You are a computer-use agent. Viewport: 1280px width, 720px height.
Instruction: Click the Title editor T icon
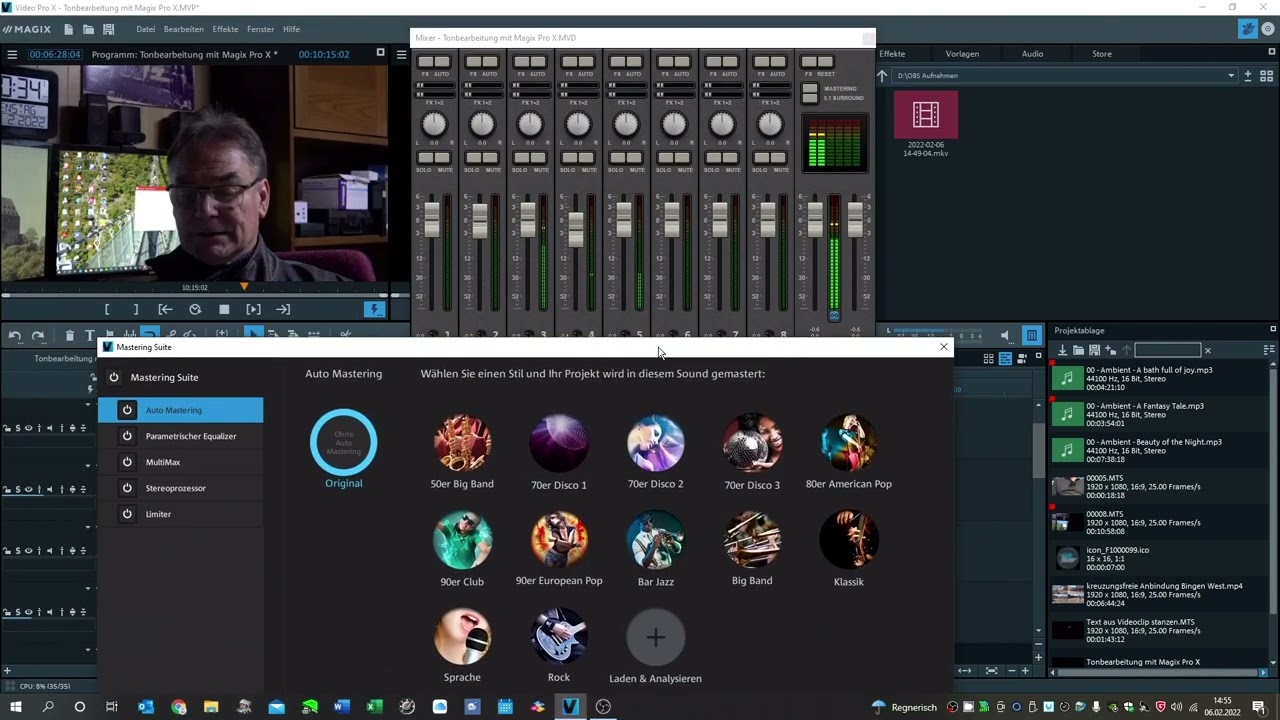point(90,336)
